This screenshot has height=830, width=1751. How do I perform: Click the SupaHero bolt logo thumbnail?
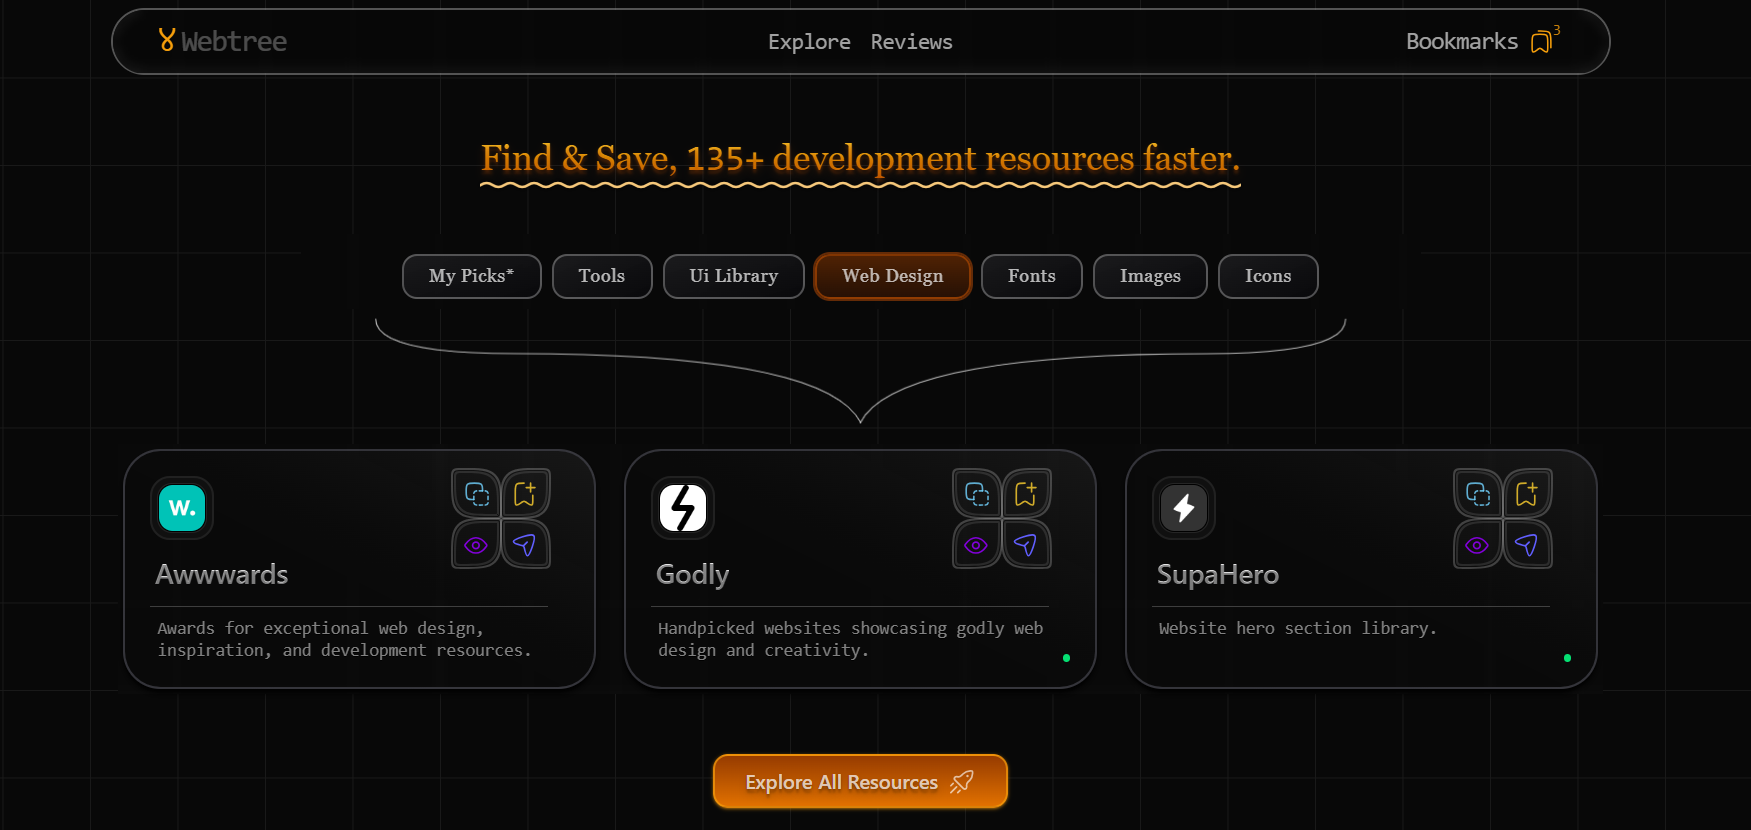click(1184, 508)
